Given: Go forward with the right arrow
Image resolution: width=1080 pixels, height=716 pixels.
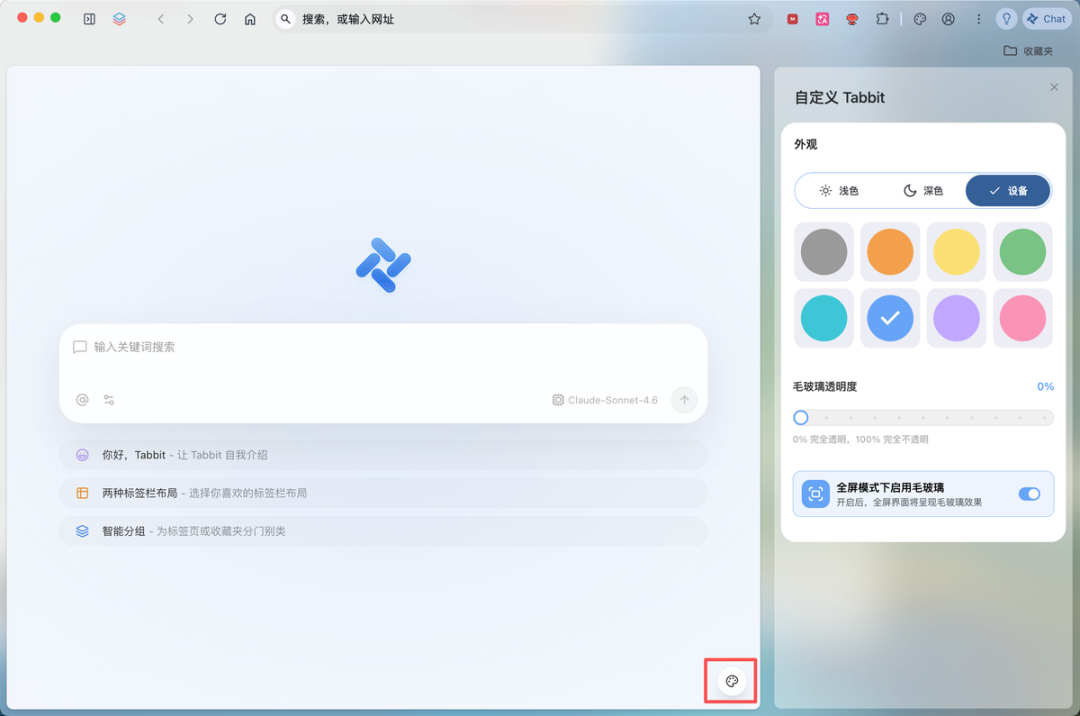Looking at the screenshot, I should [x=190, y=19].
